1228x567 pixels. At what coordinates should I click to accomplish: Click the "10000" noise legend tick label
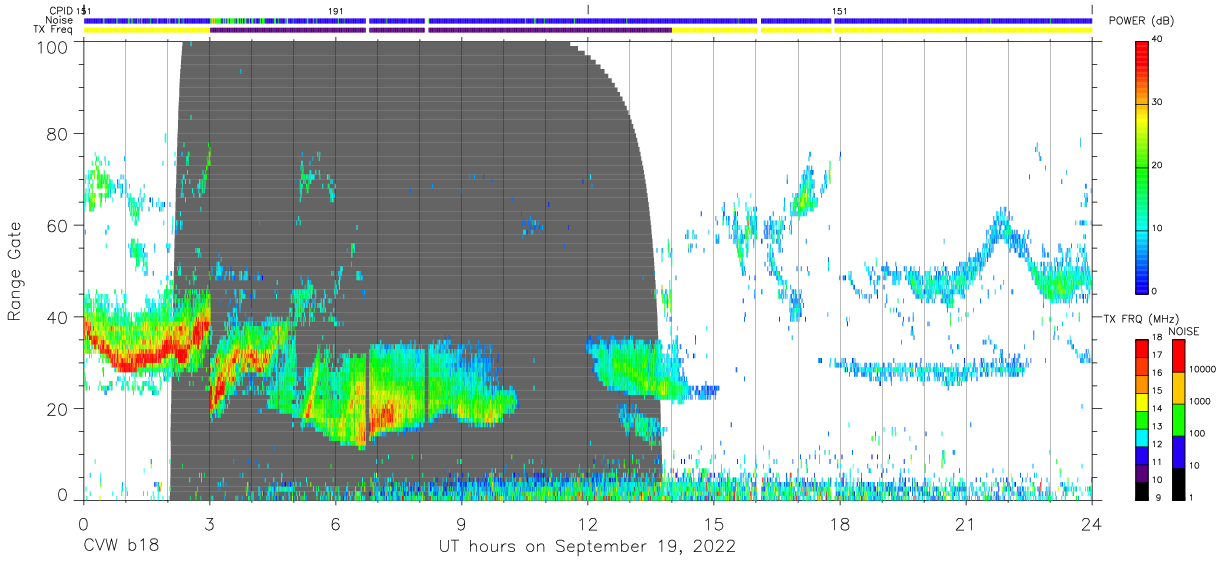pos(1204,369)
